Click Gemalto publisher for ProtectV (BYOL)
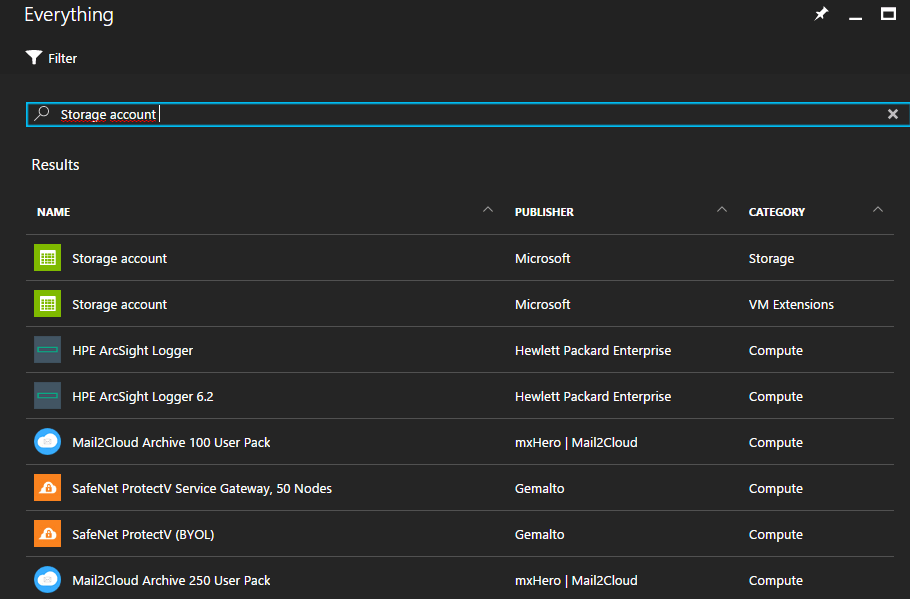The height and width of the screenshot is (599, 910). [x=540, y=534]
